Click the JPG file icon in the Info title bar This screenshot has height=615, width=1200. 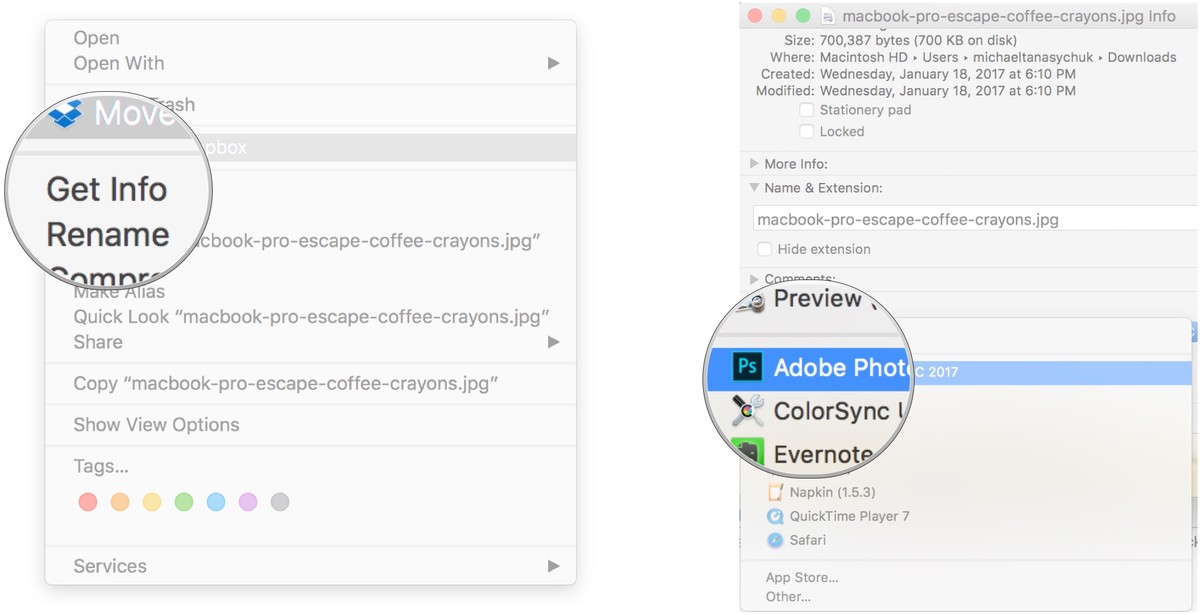[828, 16]
